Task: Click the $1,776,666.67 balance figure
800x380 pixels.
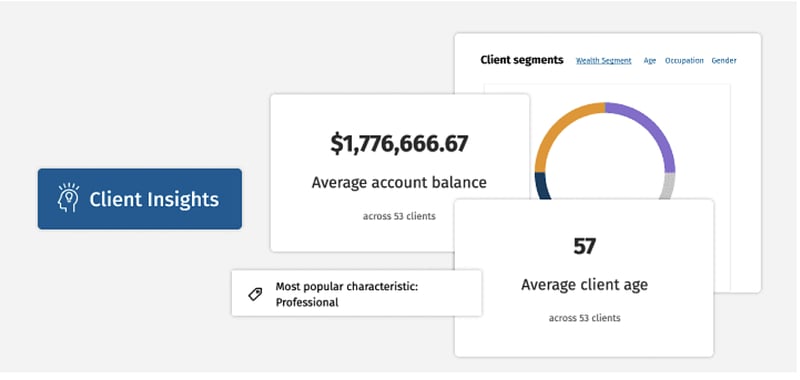Action: pyautogui.click(x=399, y=143)
